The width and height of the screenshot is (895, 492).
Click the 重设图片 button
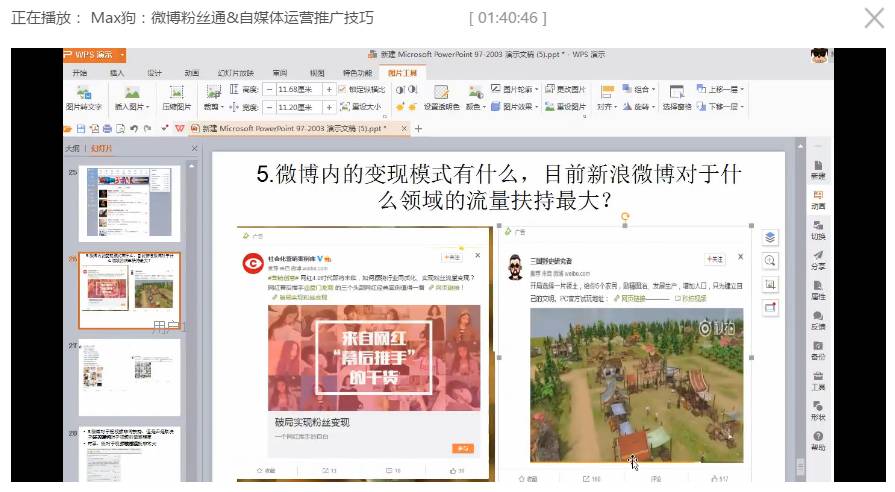tap(566, 107)
